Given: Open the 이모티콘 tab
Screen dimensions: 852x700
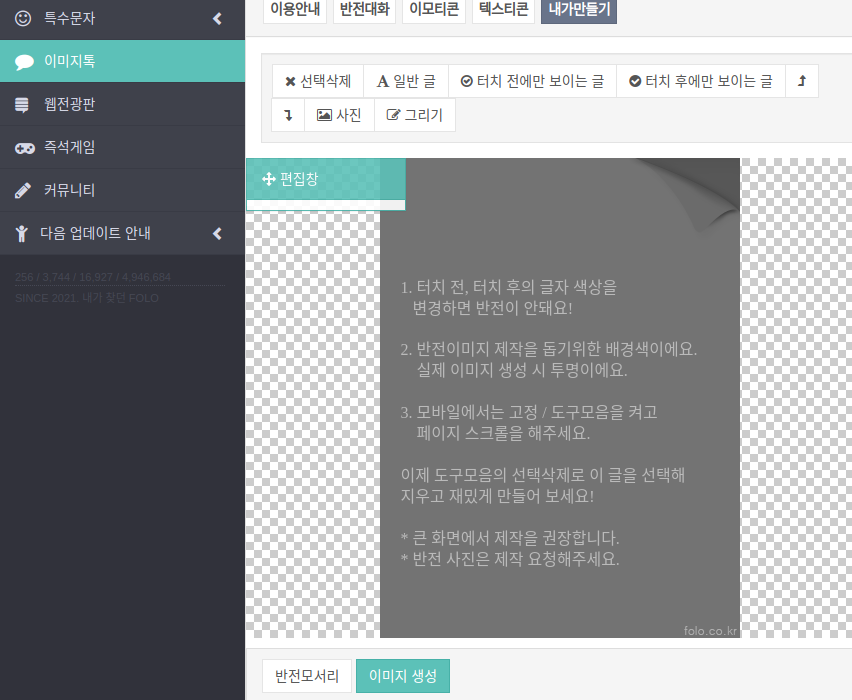Looking at the screenshot, I should click(x=435, y=10).
